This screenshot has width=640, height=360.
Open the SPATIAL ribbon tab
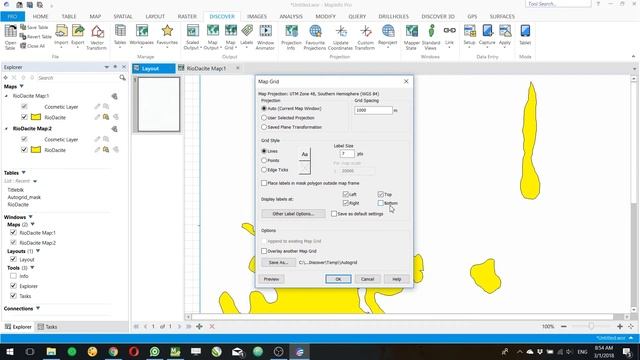tap(123, 16)
